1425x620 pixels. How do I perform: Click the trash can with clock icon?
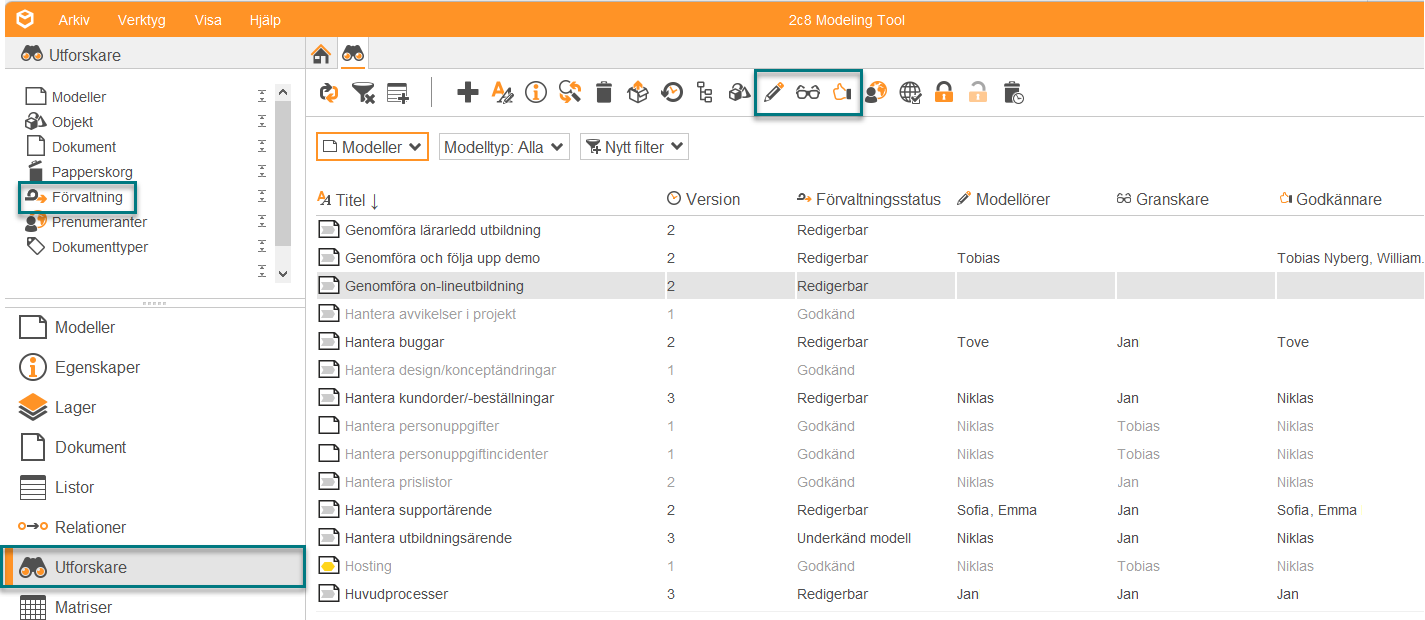pos(1013,93)
